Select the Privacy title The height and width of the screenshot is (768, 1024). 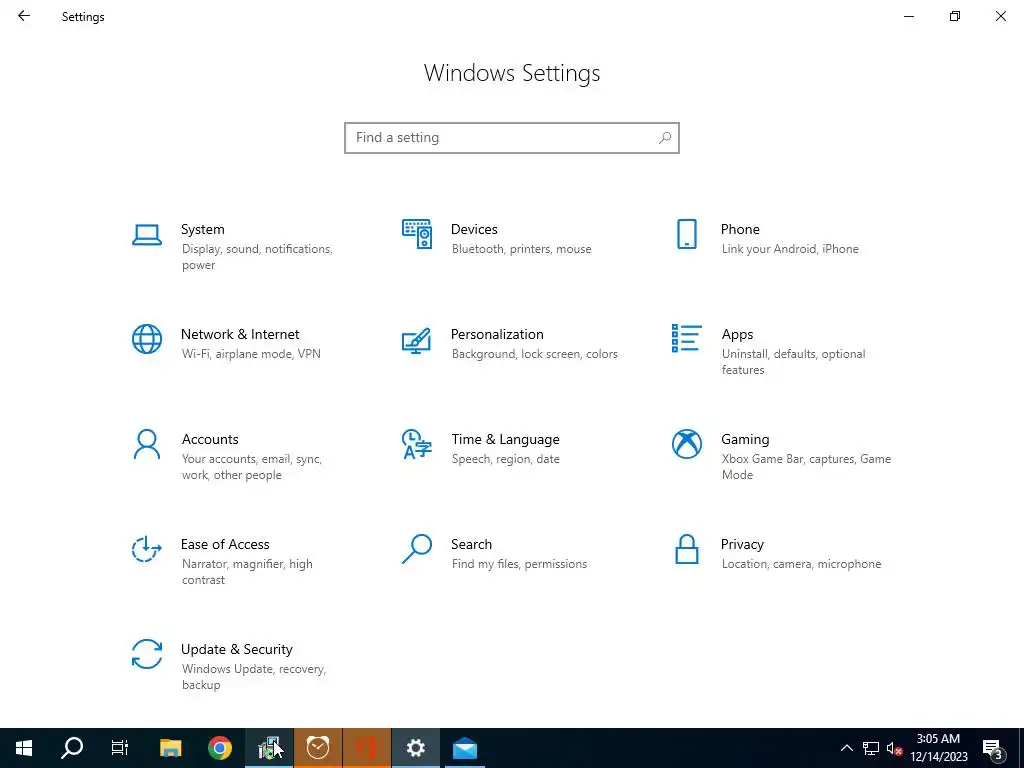click(x=742, y=545)
